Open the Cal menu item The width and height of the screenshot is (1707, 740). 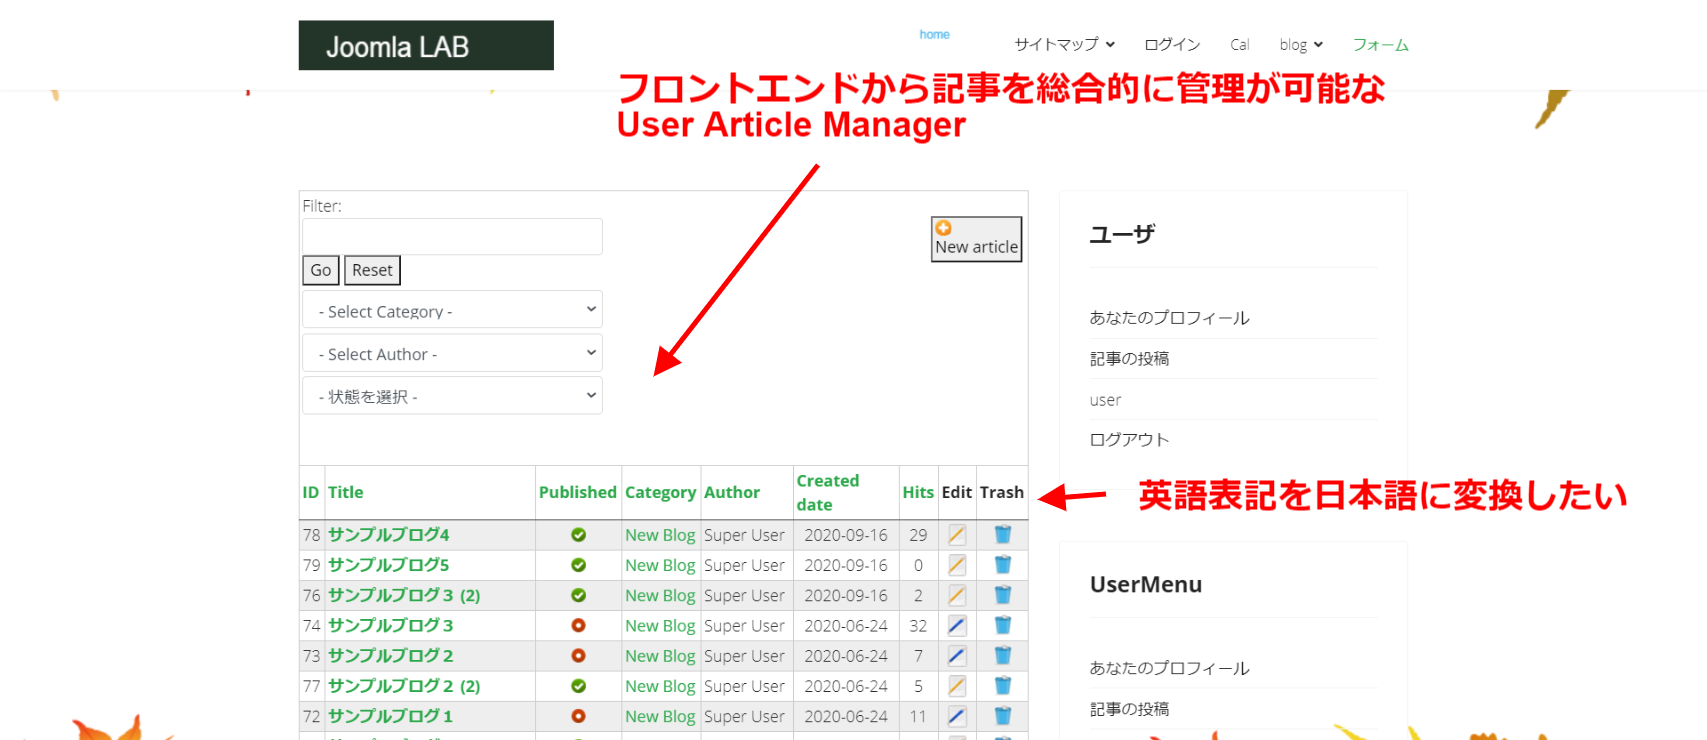(1240, 44)
